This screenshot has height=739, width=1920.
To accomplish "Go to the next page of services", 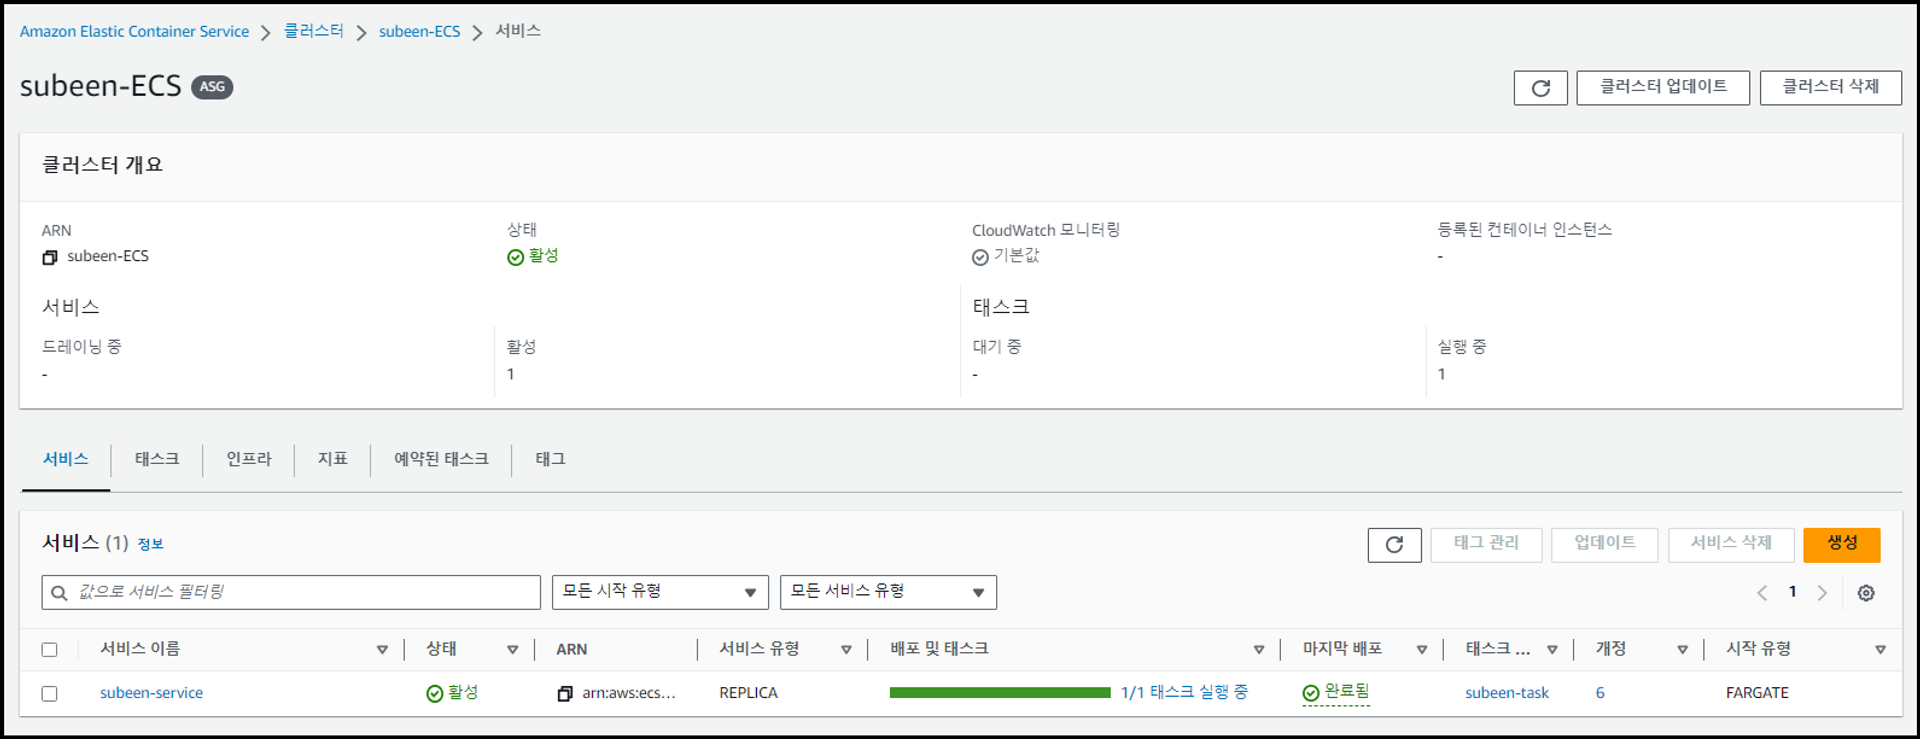I will tap(1822, 593).
